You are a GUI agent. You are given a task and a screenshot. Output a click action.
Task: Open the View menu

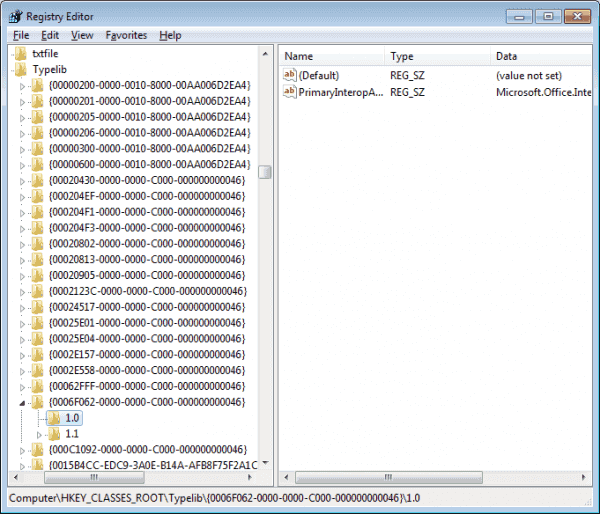coord(82,35)
